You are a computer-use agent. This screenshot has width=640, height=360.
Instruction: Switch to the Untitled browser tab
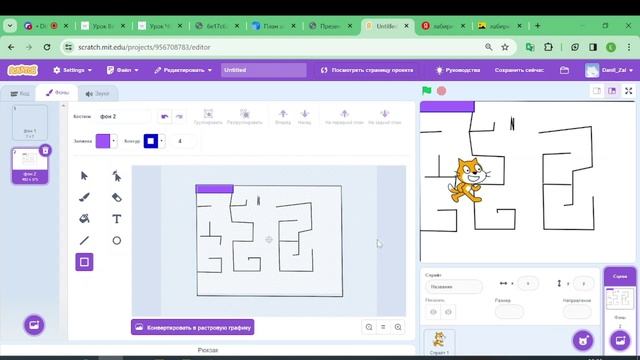pyautogui.click(x=387, y=26)
